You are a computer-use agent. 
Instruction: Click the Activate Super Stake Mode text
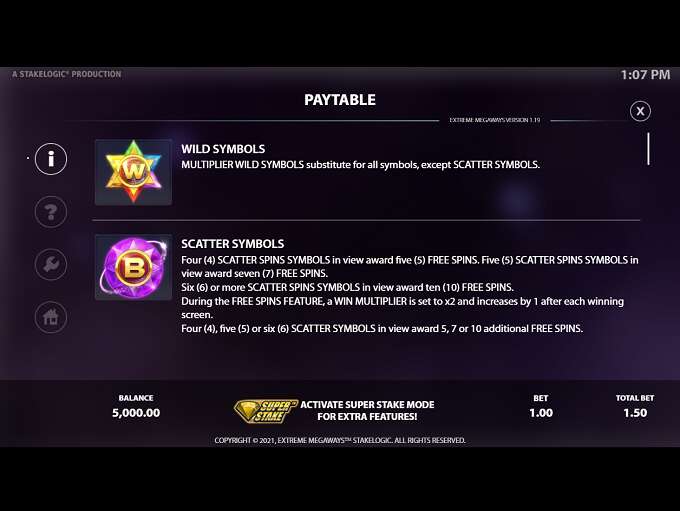click(x=367, y=410)
